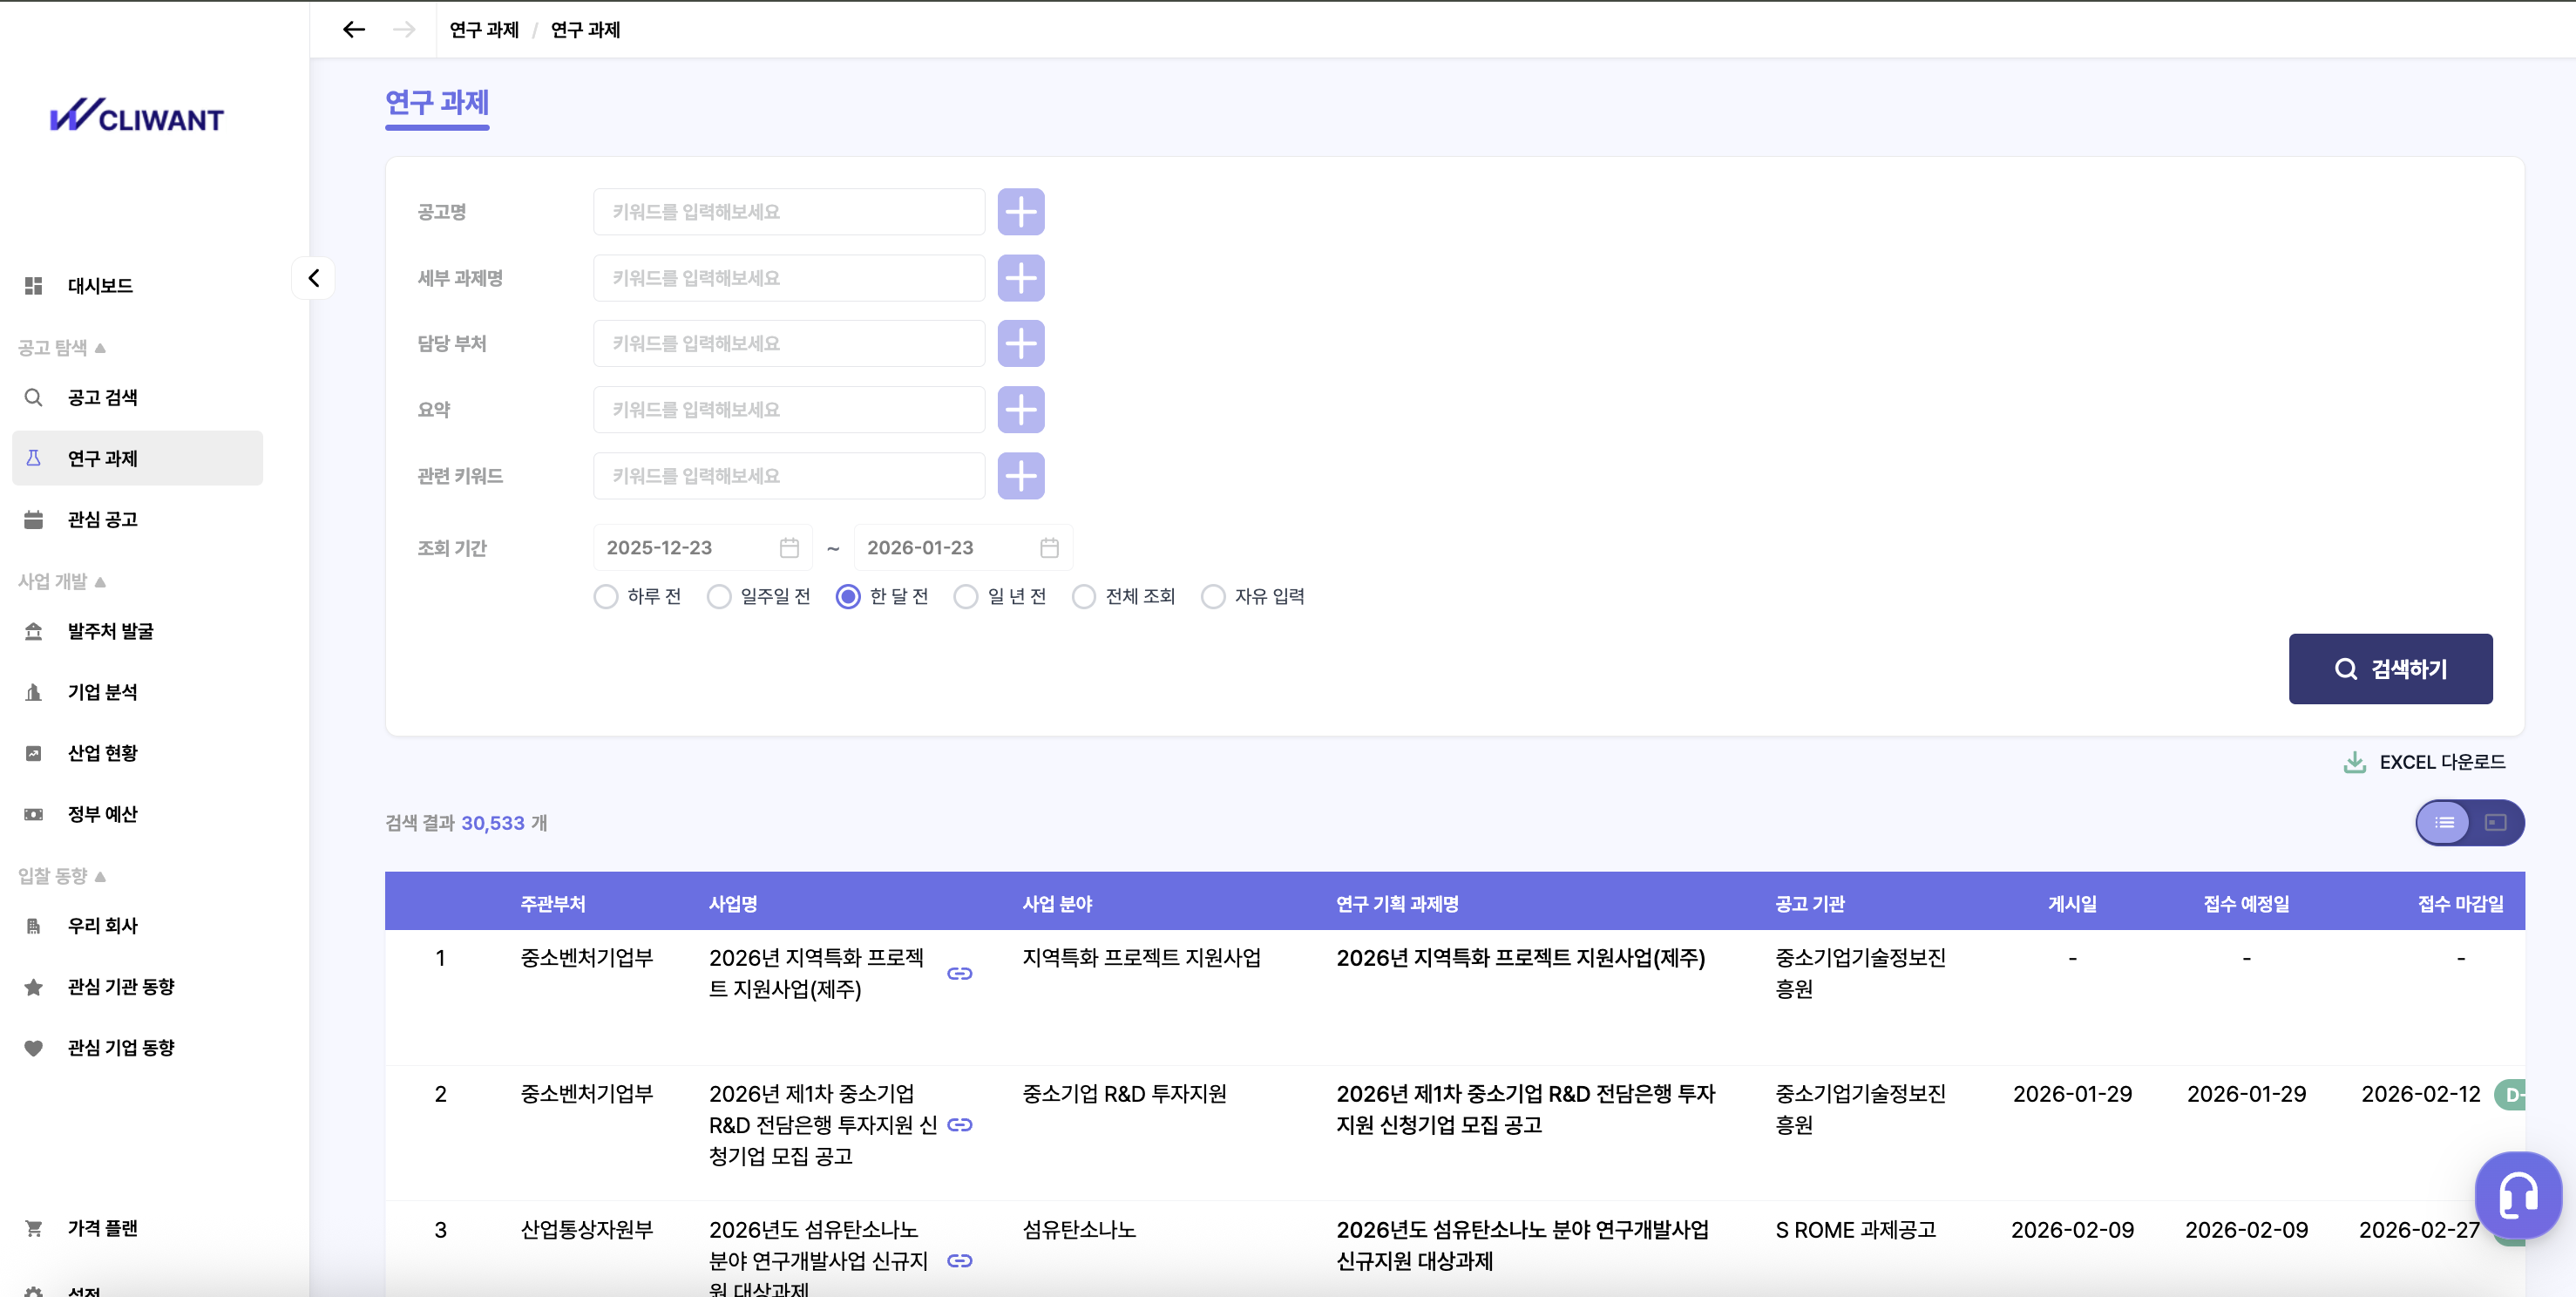The image size is (2576, 1297).
Task: Select the 자유 입력 radio button
Action: [1214, 596]
